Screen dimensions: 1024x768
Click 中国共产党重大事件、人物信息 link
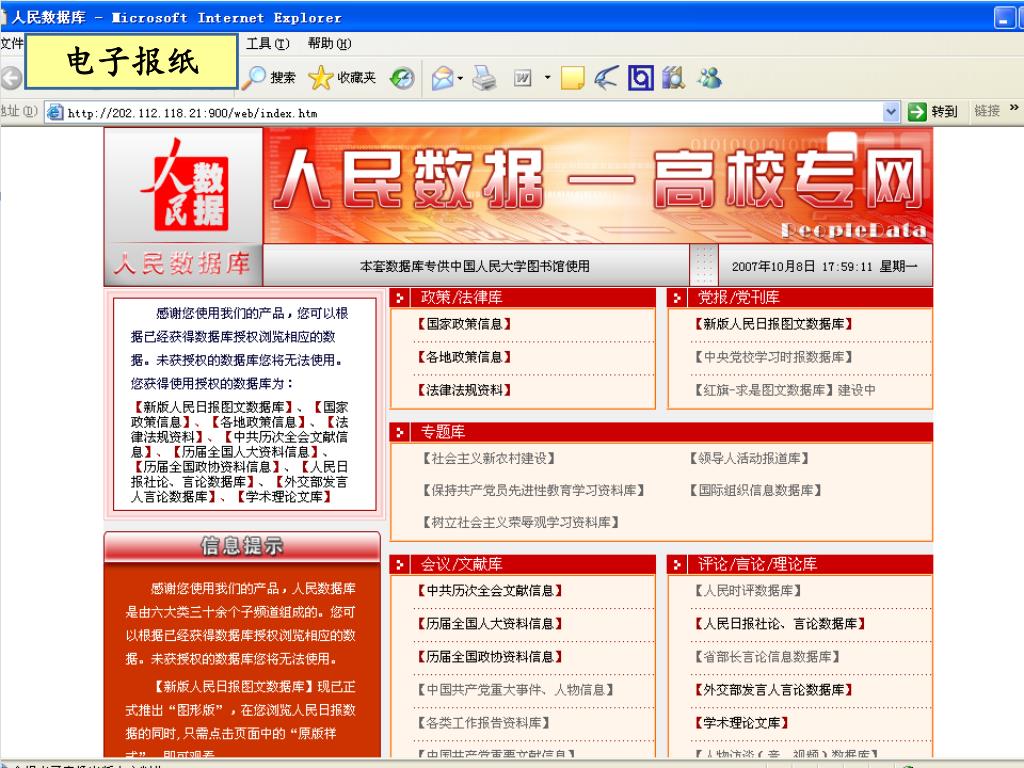(x=515, y=690)
